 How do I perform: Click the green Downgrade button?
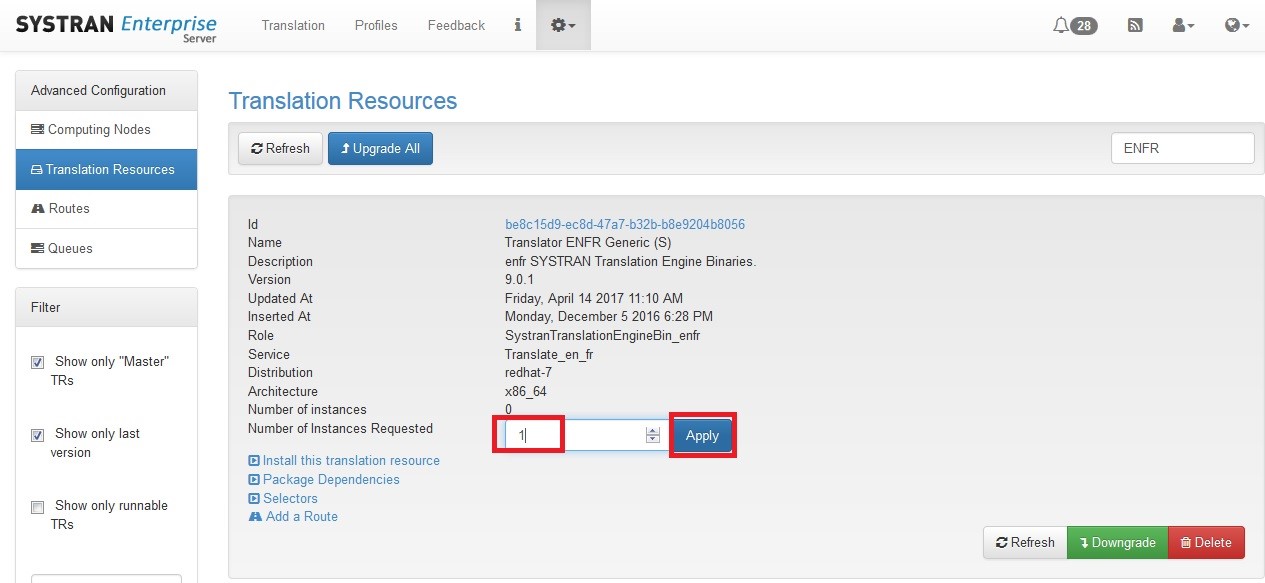(x=1117, y=542)
